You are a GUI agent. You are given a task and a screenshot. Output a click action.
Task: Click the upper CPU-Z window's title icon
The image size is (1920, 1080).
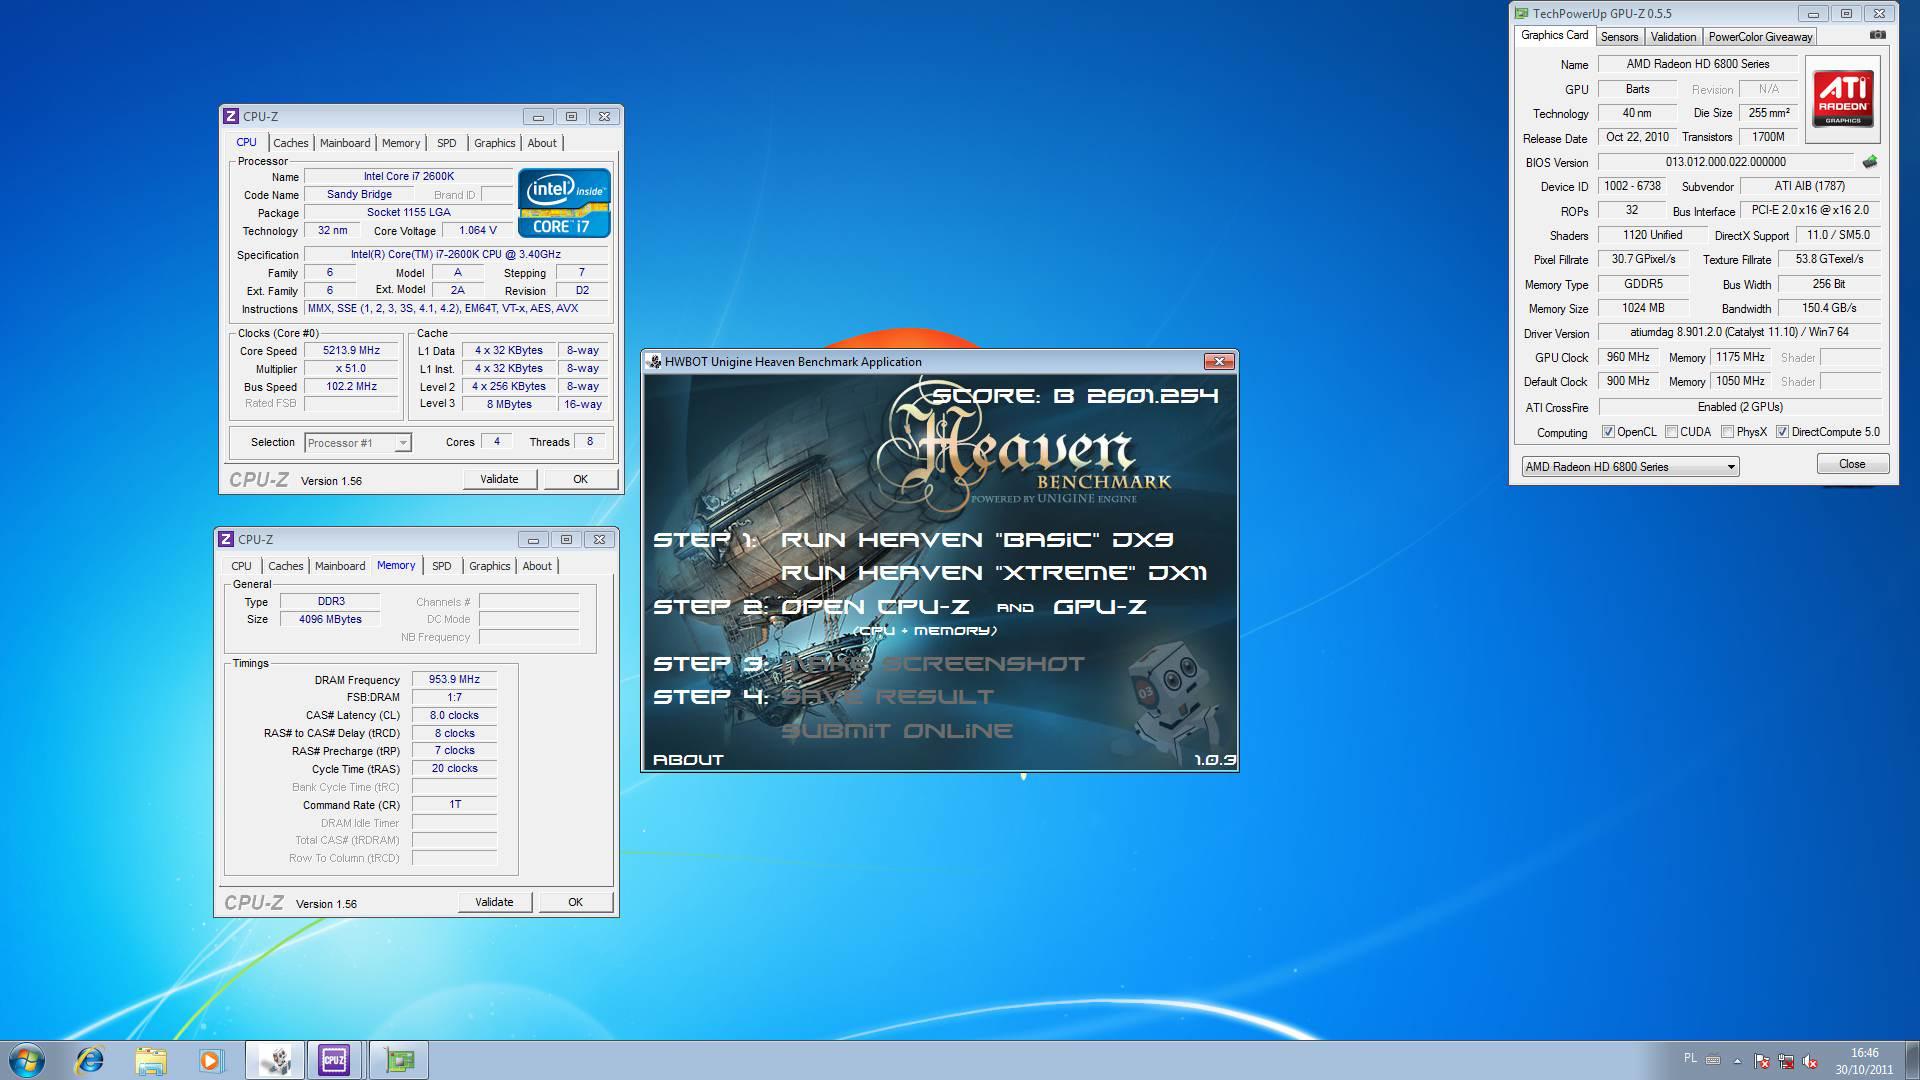231,116
